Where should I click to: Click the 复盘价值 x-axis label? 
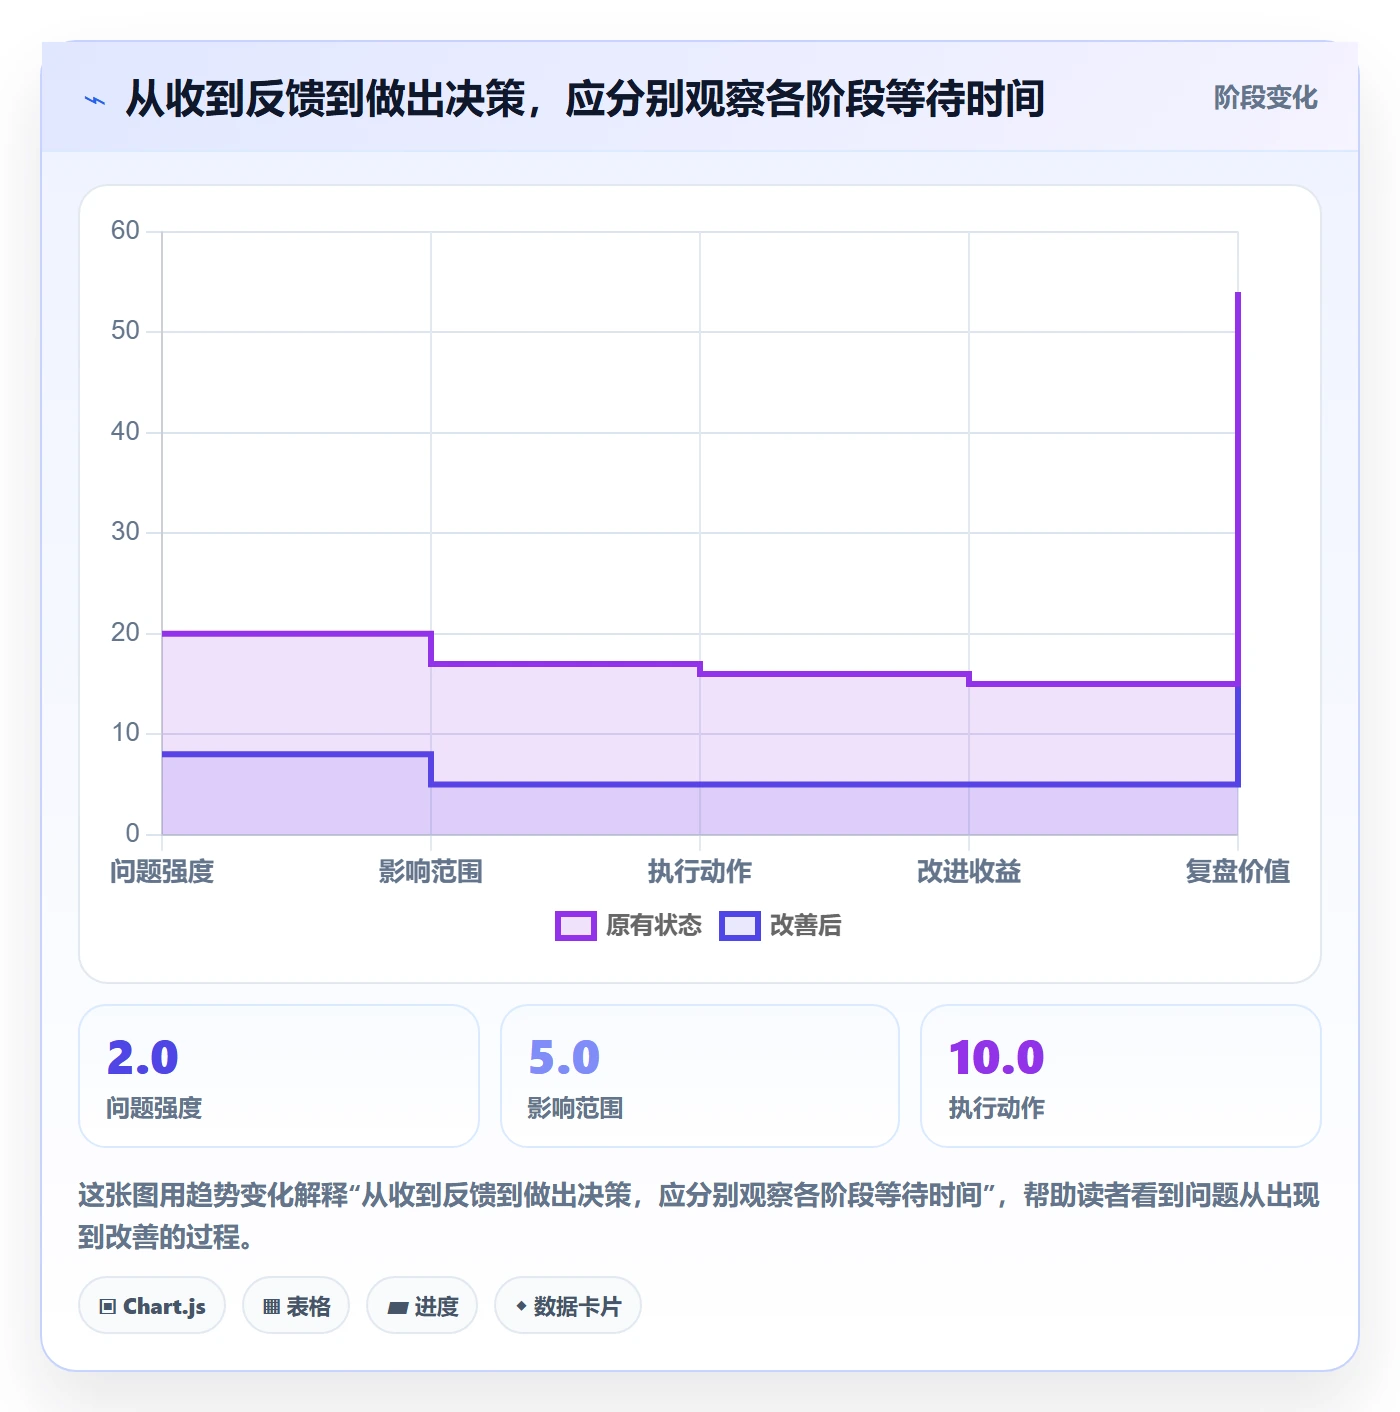click(x=1238, y=872)
